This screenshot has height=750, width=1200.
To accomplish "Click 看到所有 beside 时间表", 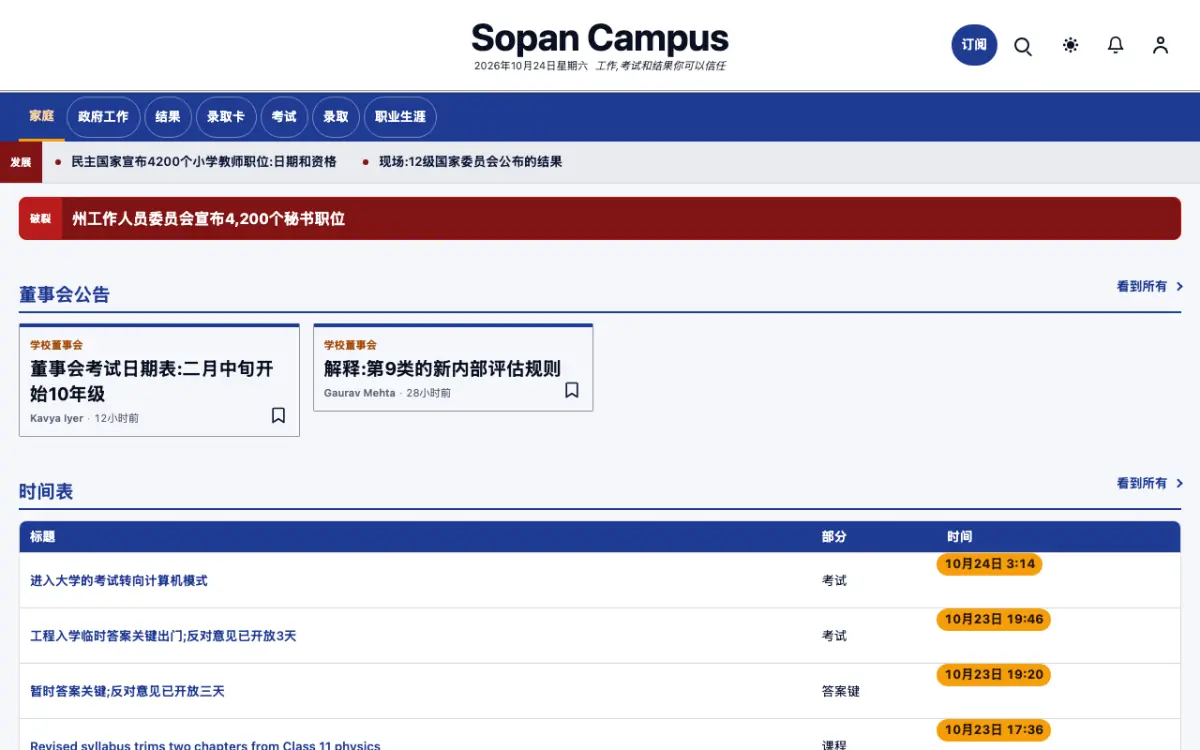I will click(1150, 483).
